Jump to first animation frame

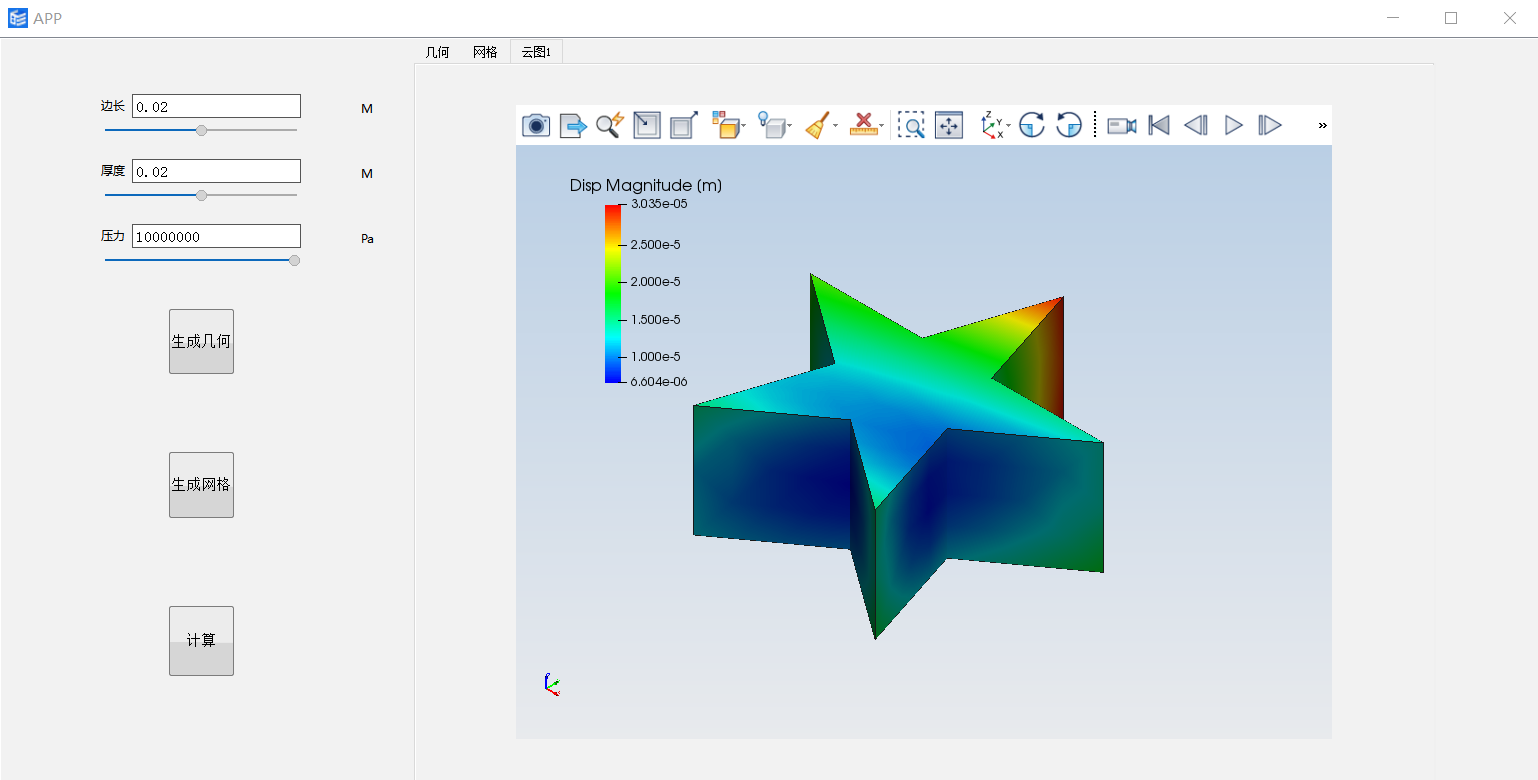point(1159,125)
